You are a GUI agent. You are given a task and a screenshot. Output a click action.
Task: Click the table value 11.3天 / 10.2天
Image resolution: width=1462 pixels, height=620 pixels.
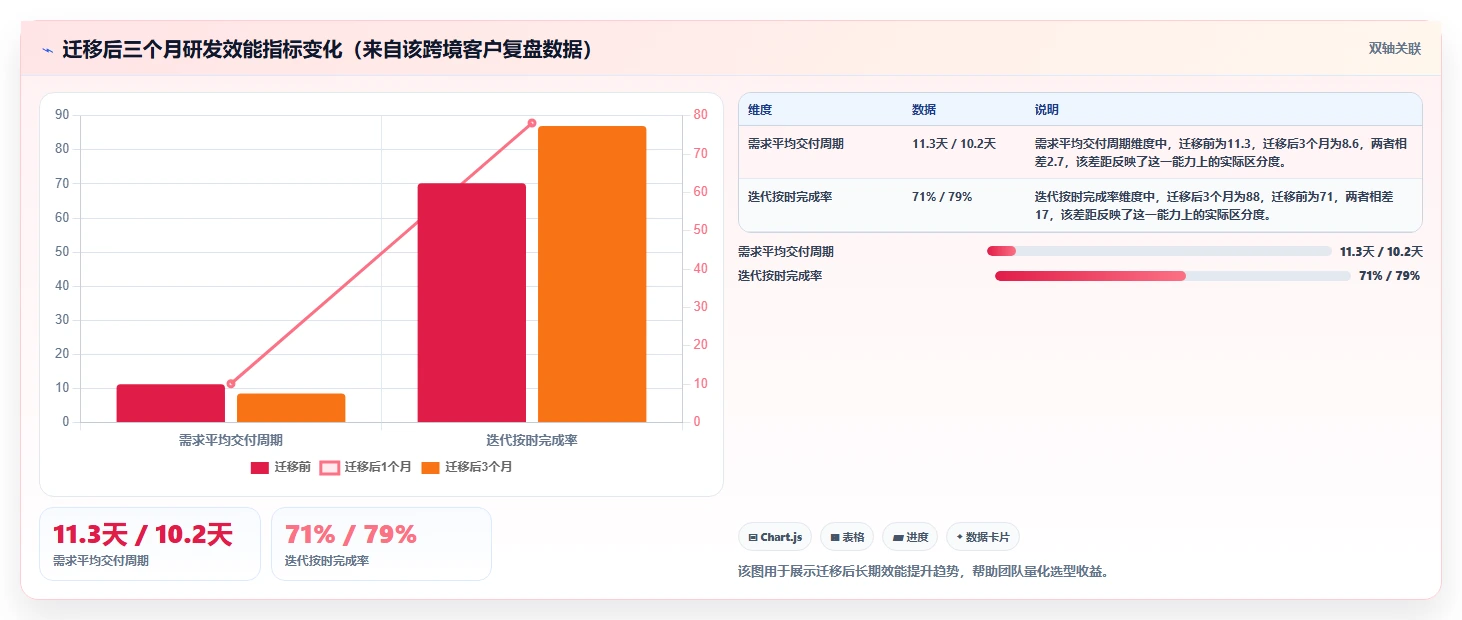pos(954,144)
